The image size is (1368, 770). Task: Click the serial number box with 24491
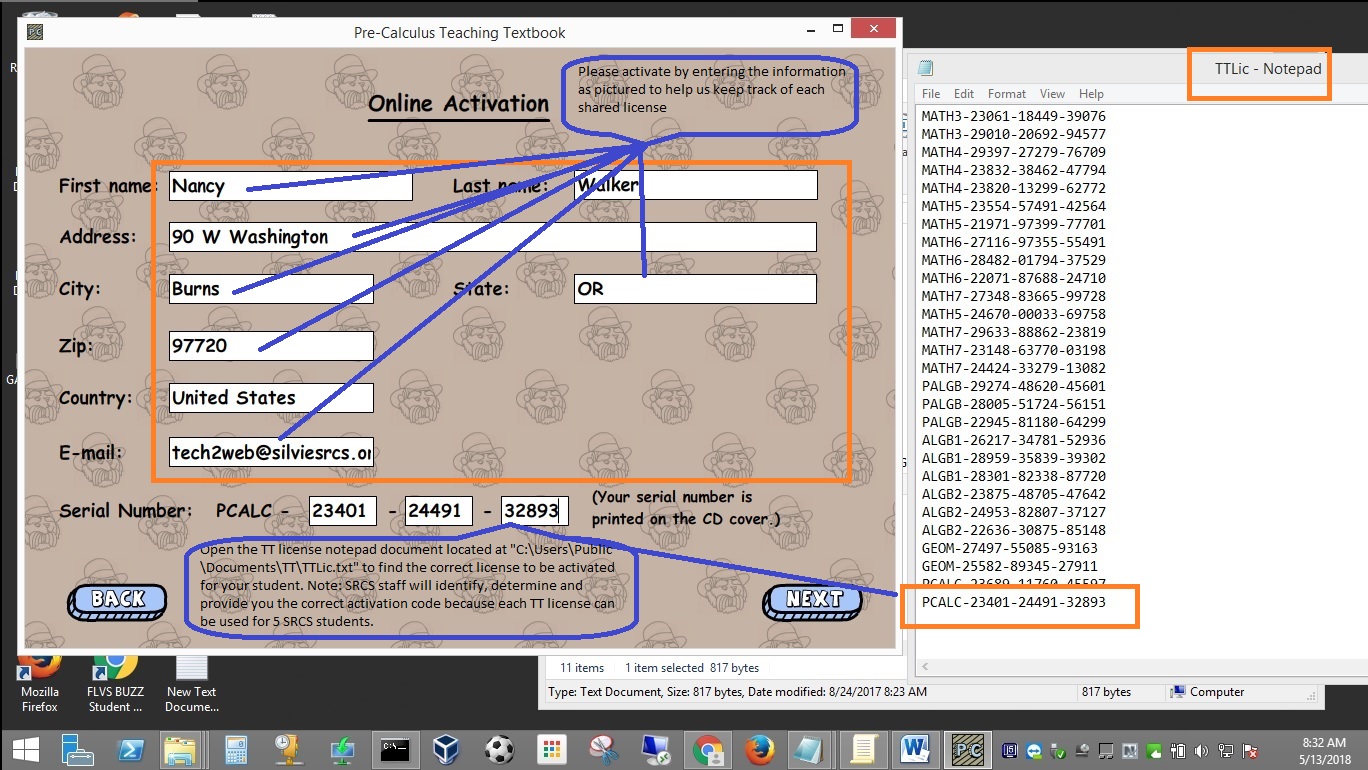click(438, 511)
